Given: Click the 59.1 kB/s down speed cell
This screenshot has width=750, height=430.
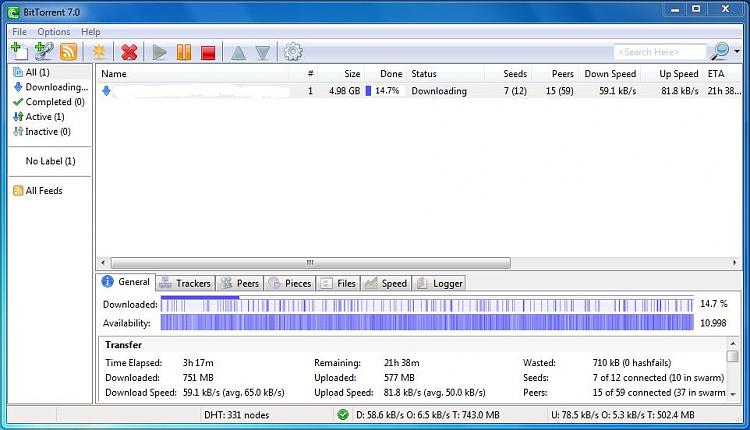Looking at the screenshot, I should (x=618, y=91).
